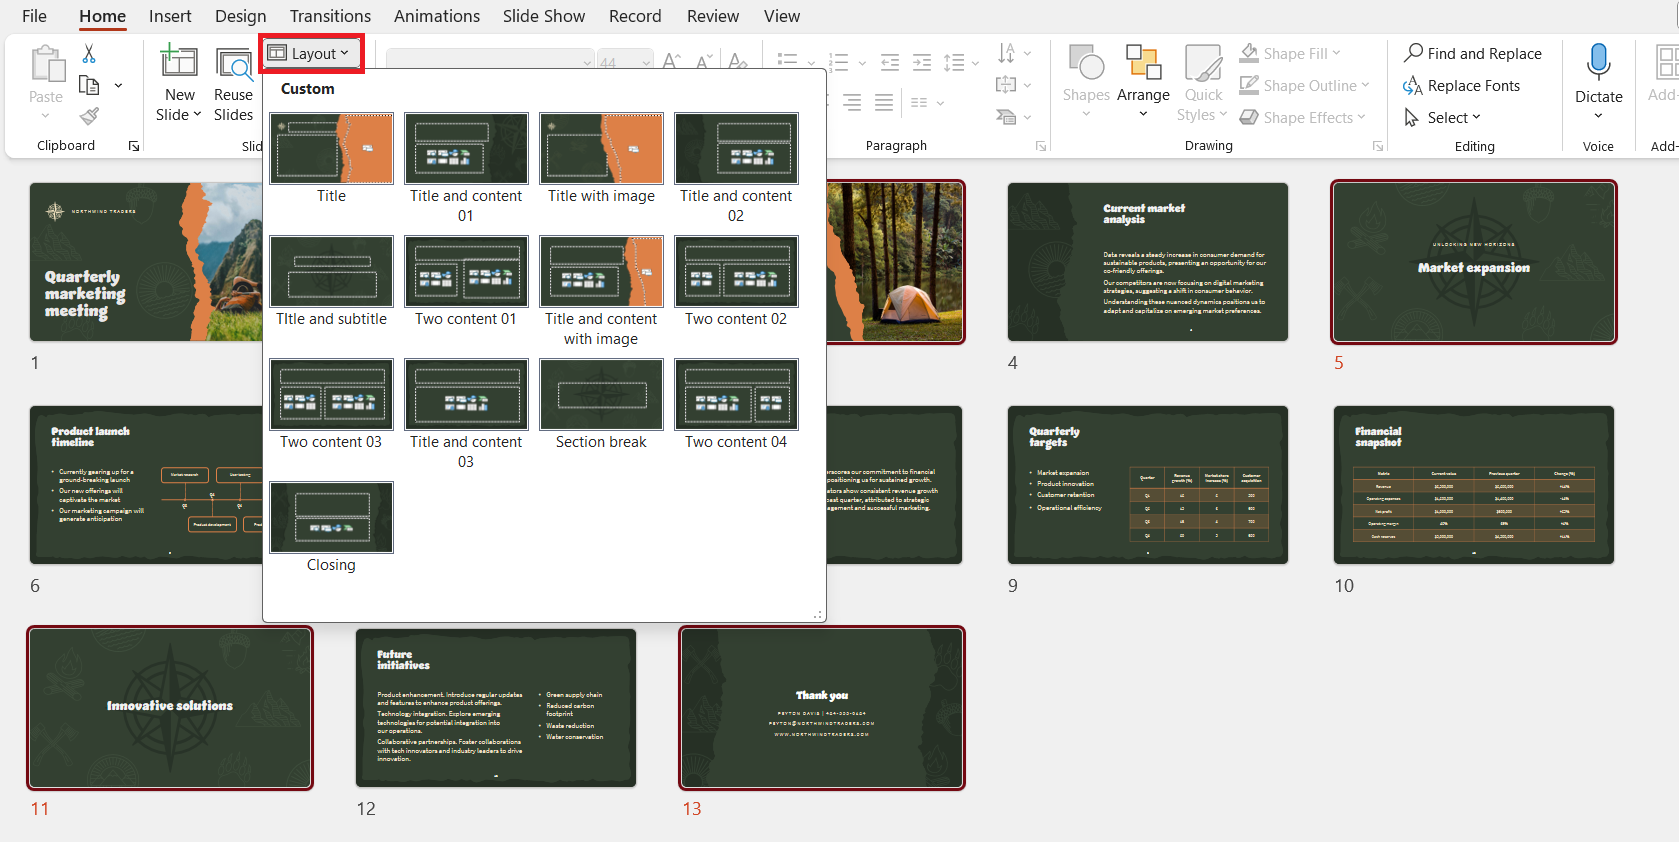Click the text direction icon

pyautogui.click(x=1007, y=53)
